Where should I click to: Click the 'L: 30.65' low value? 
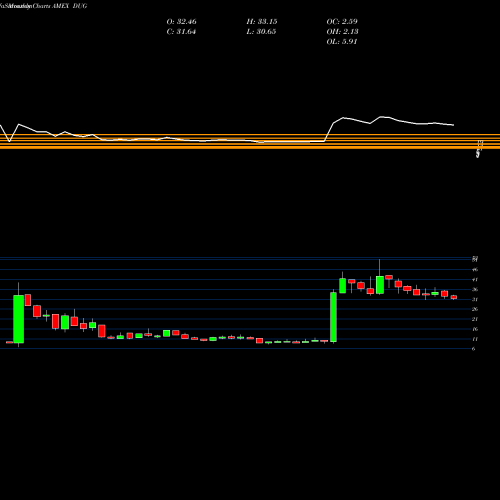coord(261,32)
